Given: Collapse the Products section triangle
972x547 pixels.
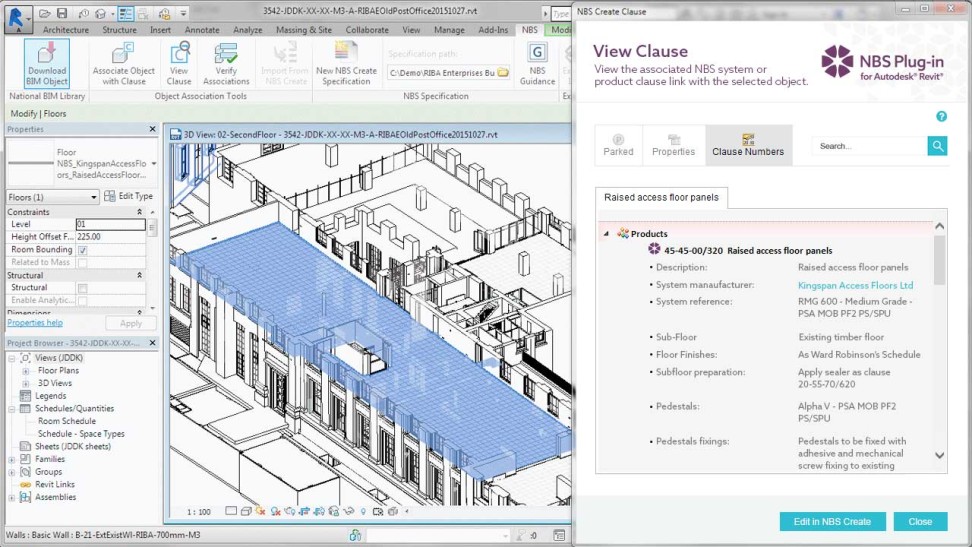Looking at the screenshot, I should pyautogui.click(x=605, y=234).
